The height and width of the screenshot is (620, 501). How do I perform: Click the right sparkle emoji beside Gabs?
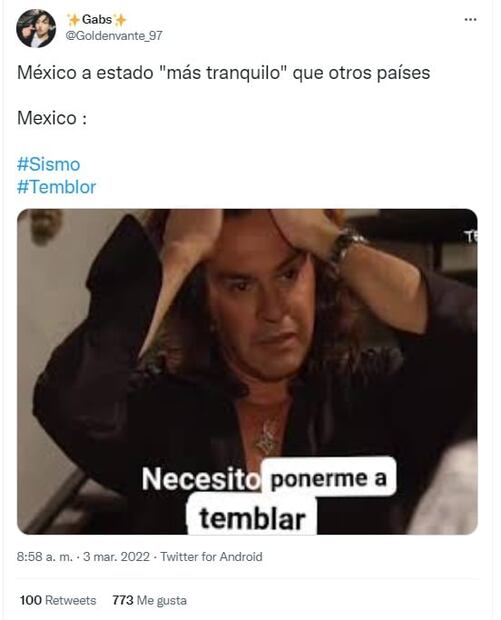(x=120, y=19)
